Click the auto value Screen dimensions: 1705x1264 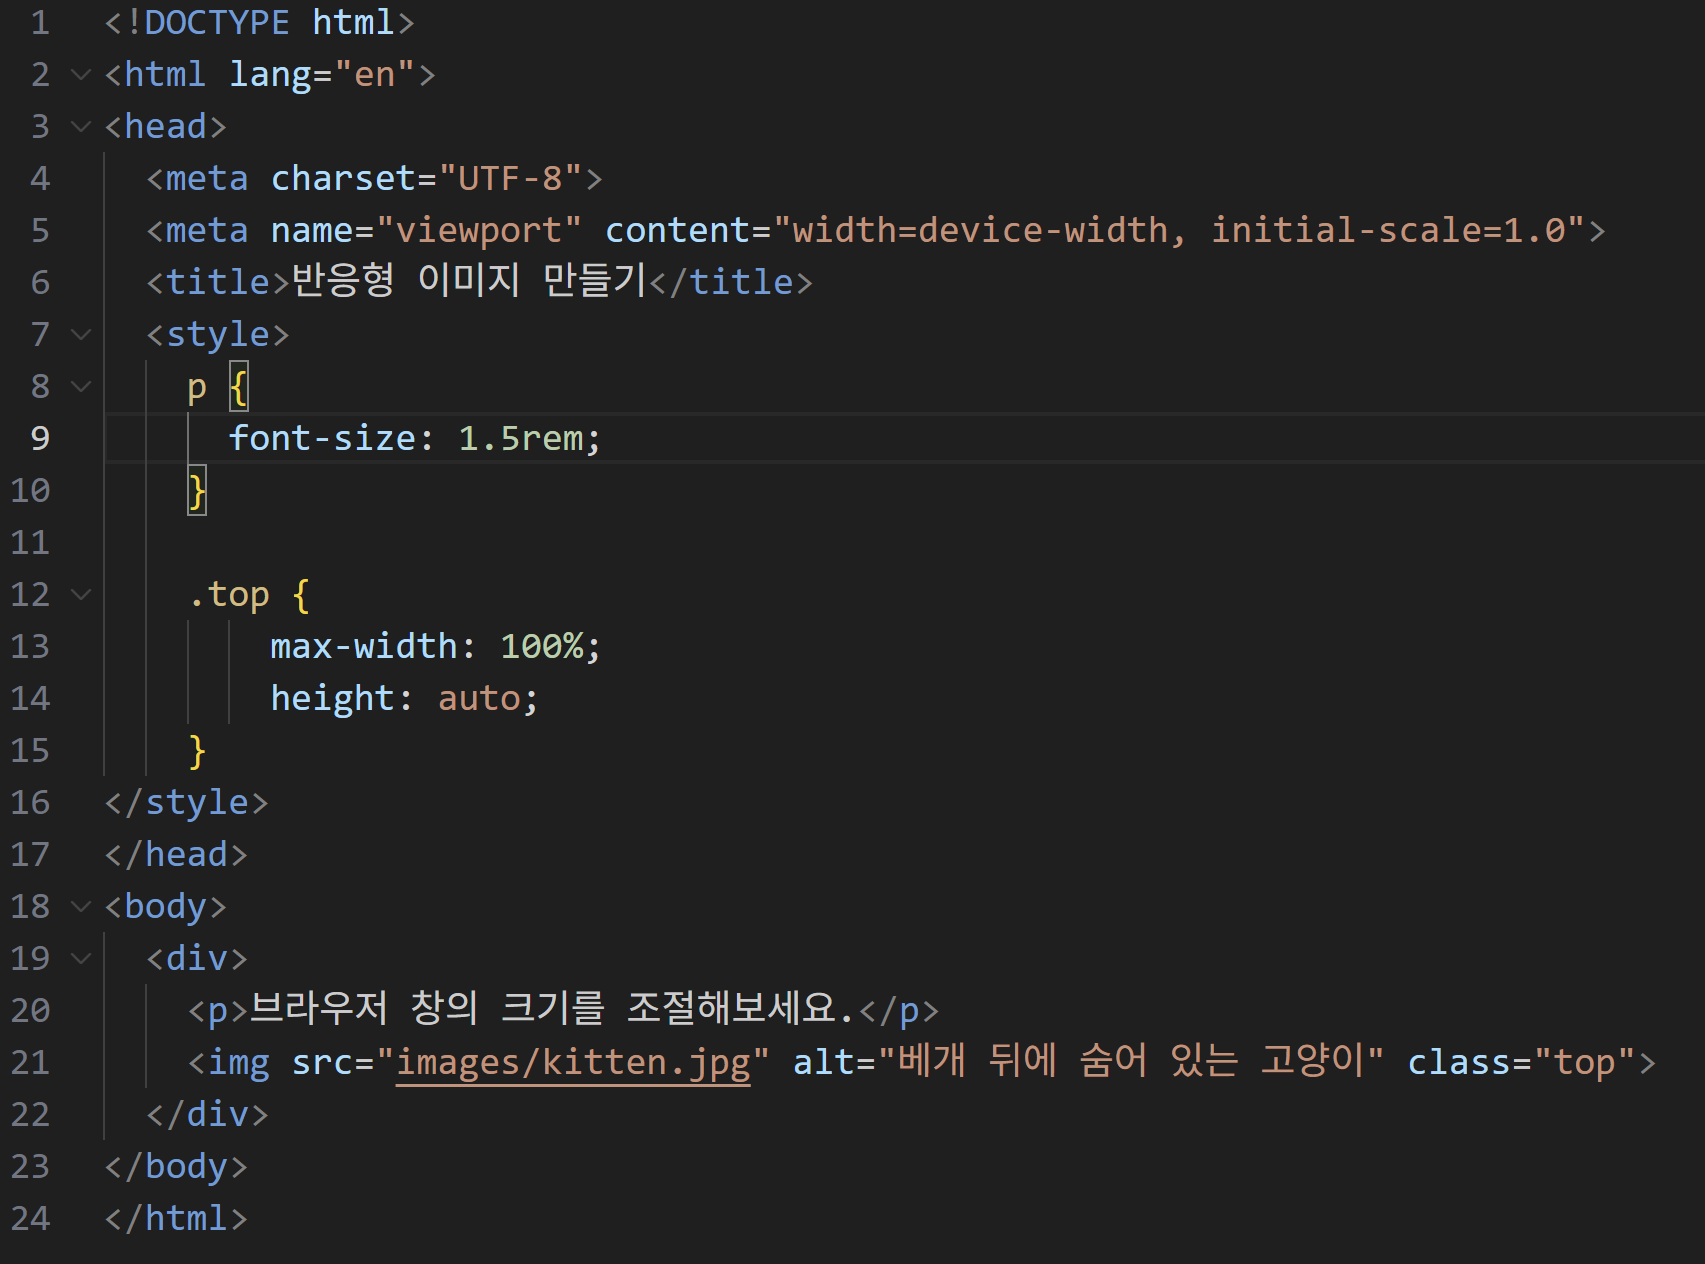(479, 698)
